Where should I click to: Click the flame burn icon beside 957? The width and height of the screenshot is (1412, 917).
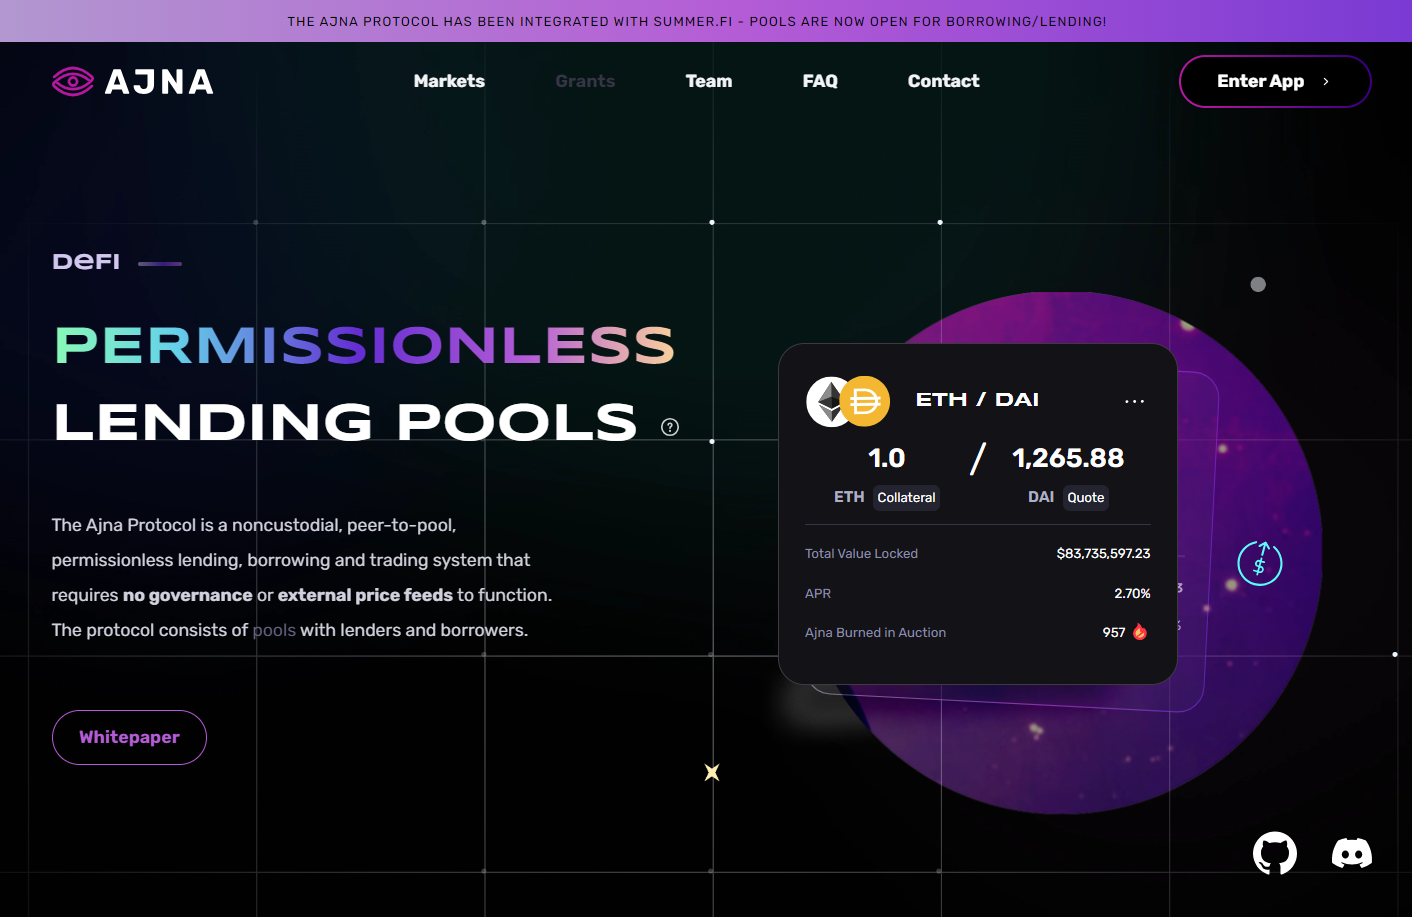click(x=1140, y=632)
